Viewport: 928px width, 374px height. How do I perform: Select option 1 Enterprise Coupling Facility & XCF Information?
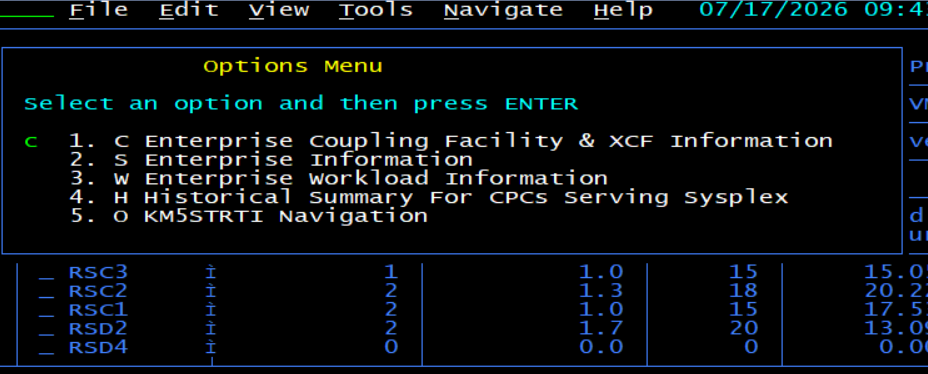tap(450, 141)
